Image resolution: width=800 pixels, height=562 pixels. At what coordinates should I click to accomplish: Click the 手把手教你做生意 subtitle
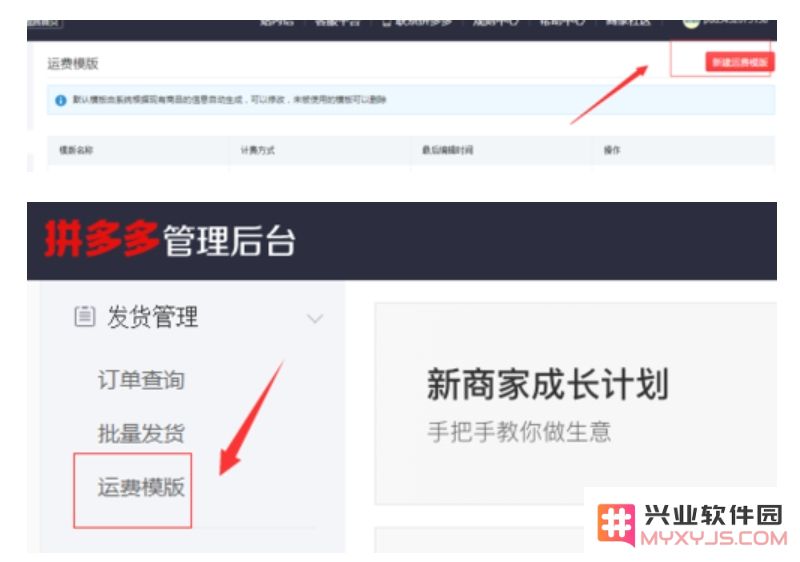[x=519, y=432]
